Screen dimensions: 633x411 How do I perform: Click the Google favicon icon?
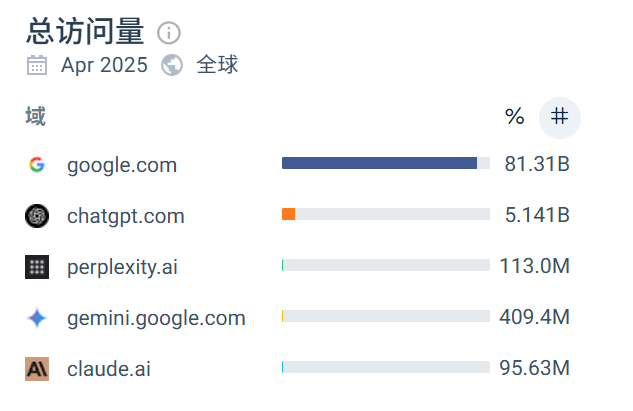coord(37,164)
